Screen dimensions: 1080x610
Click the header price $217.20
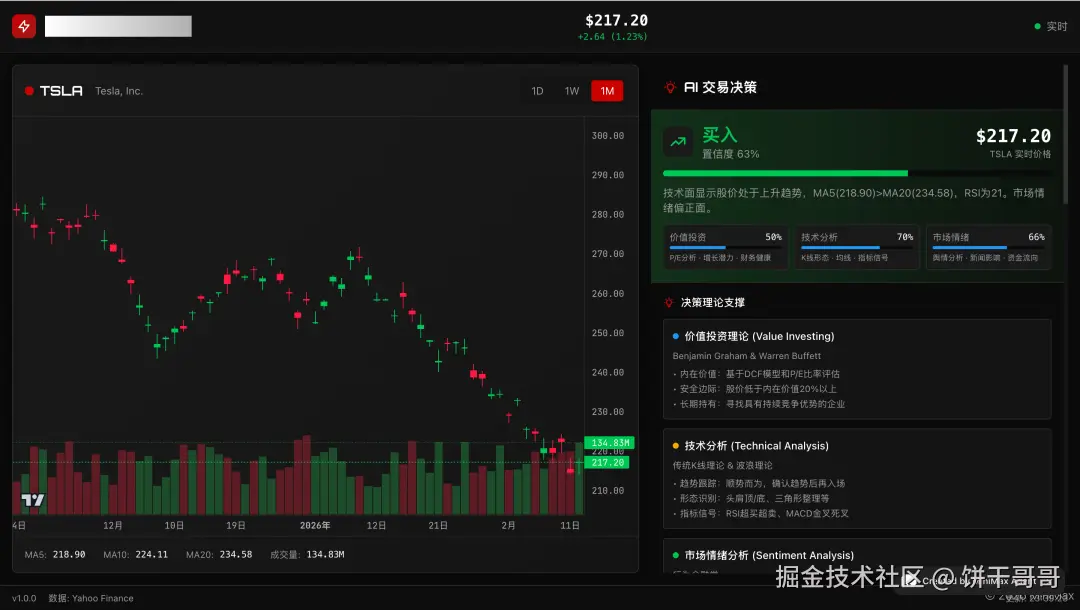[x=616, y=21]
